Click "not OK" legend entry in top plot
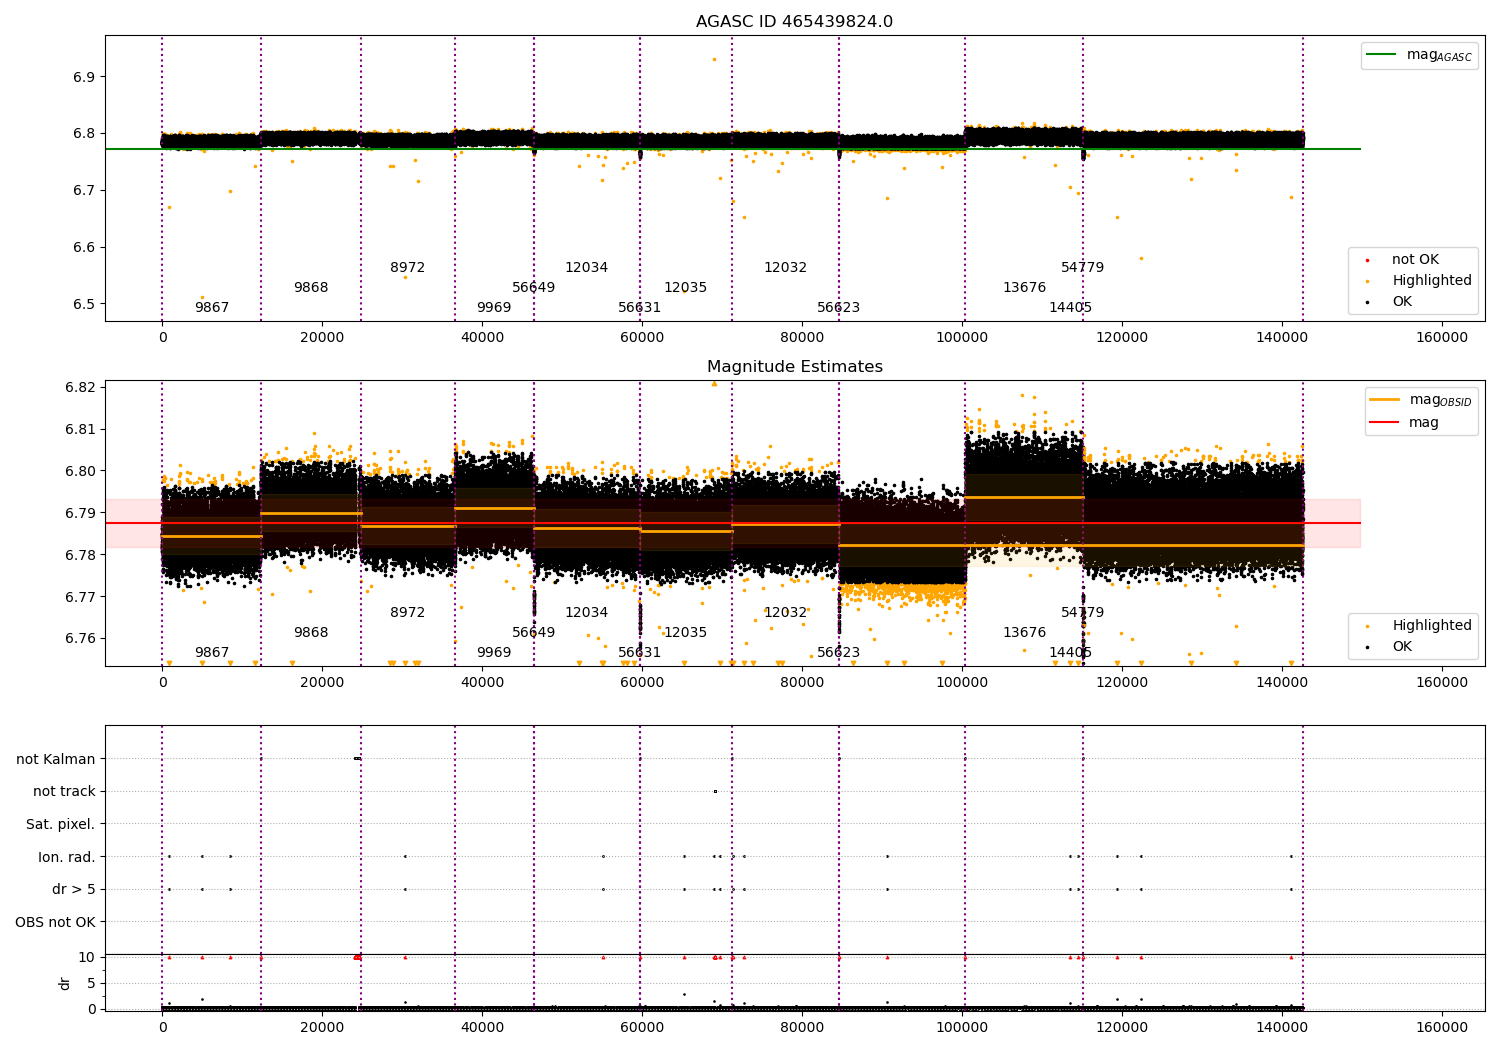Image resolution: width=1500 pixels, height=1050 pixels. click(x=1402, y=260)
